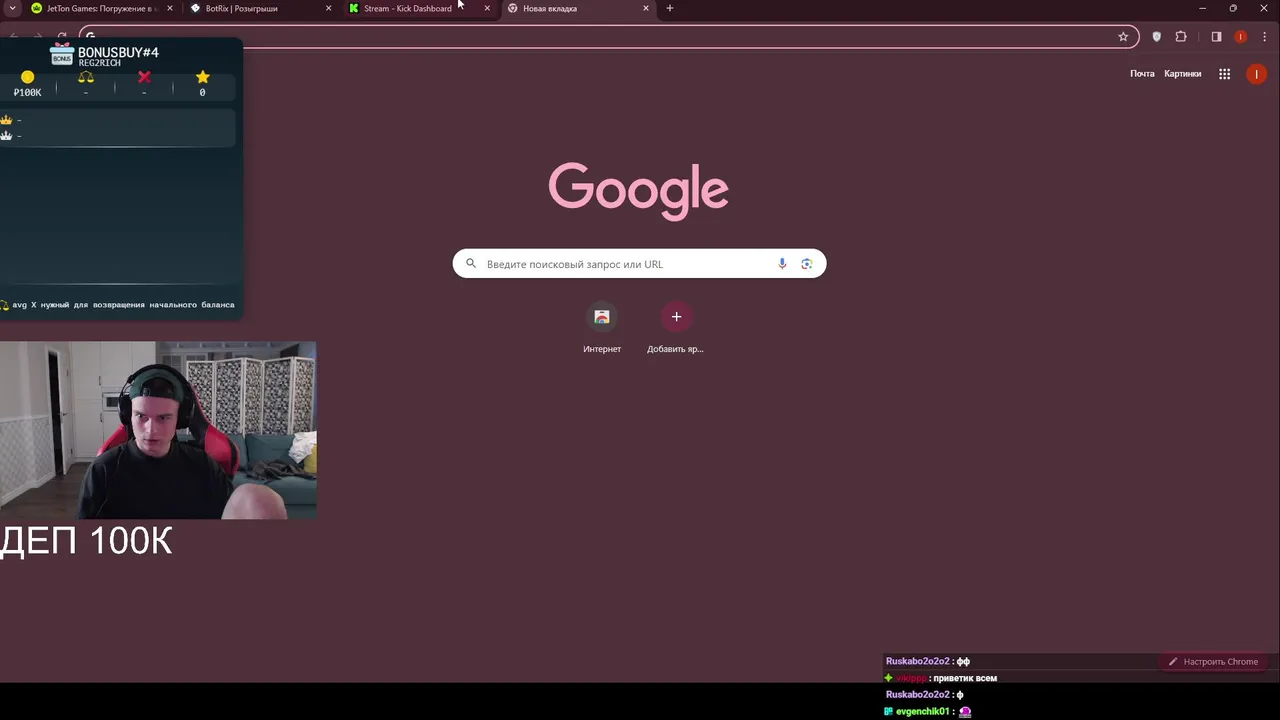Open Google apps grid
Image resolution: width=1280 pixels, height=720 pixels.
pyautogui.click(x=1224, y=74)
